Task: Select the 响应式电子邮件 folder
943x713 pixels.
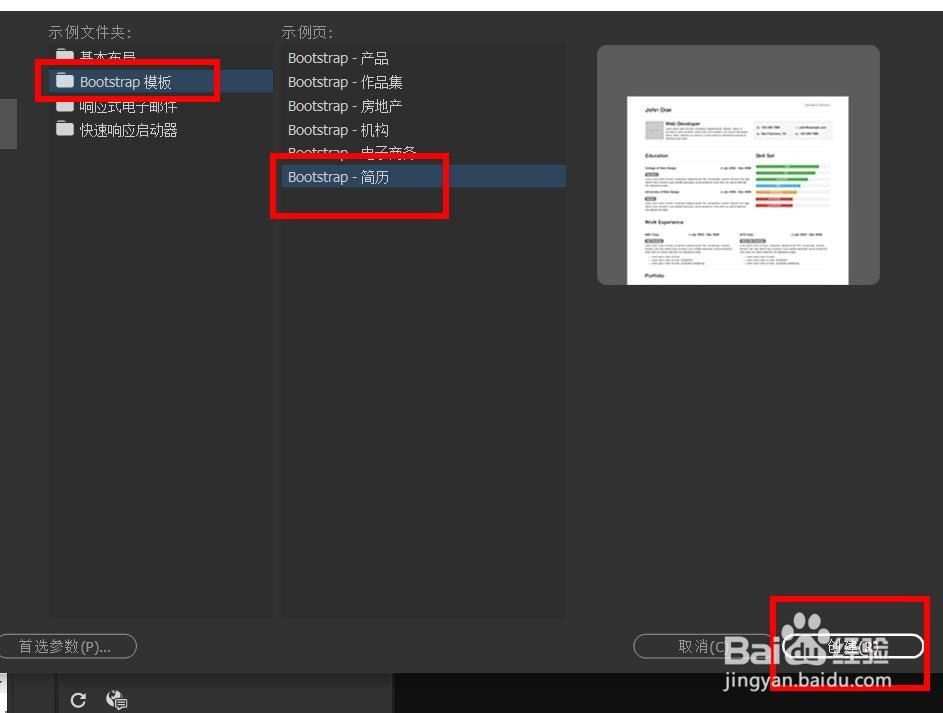Action: tap(161, 107)
